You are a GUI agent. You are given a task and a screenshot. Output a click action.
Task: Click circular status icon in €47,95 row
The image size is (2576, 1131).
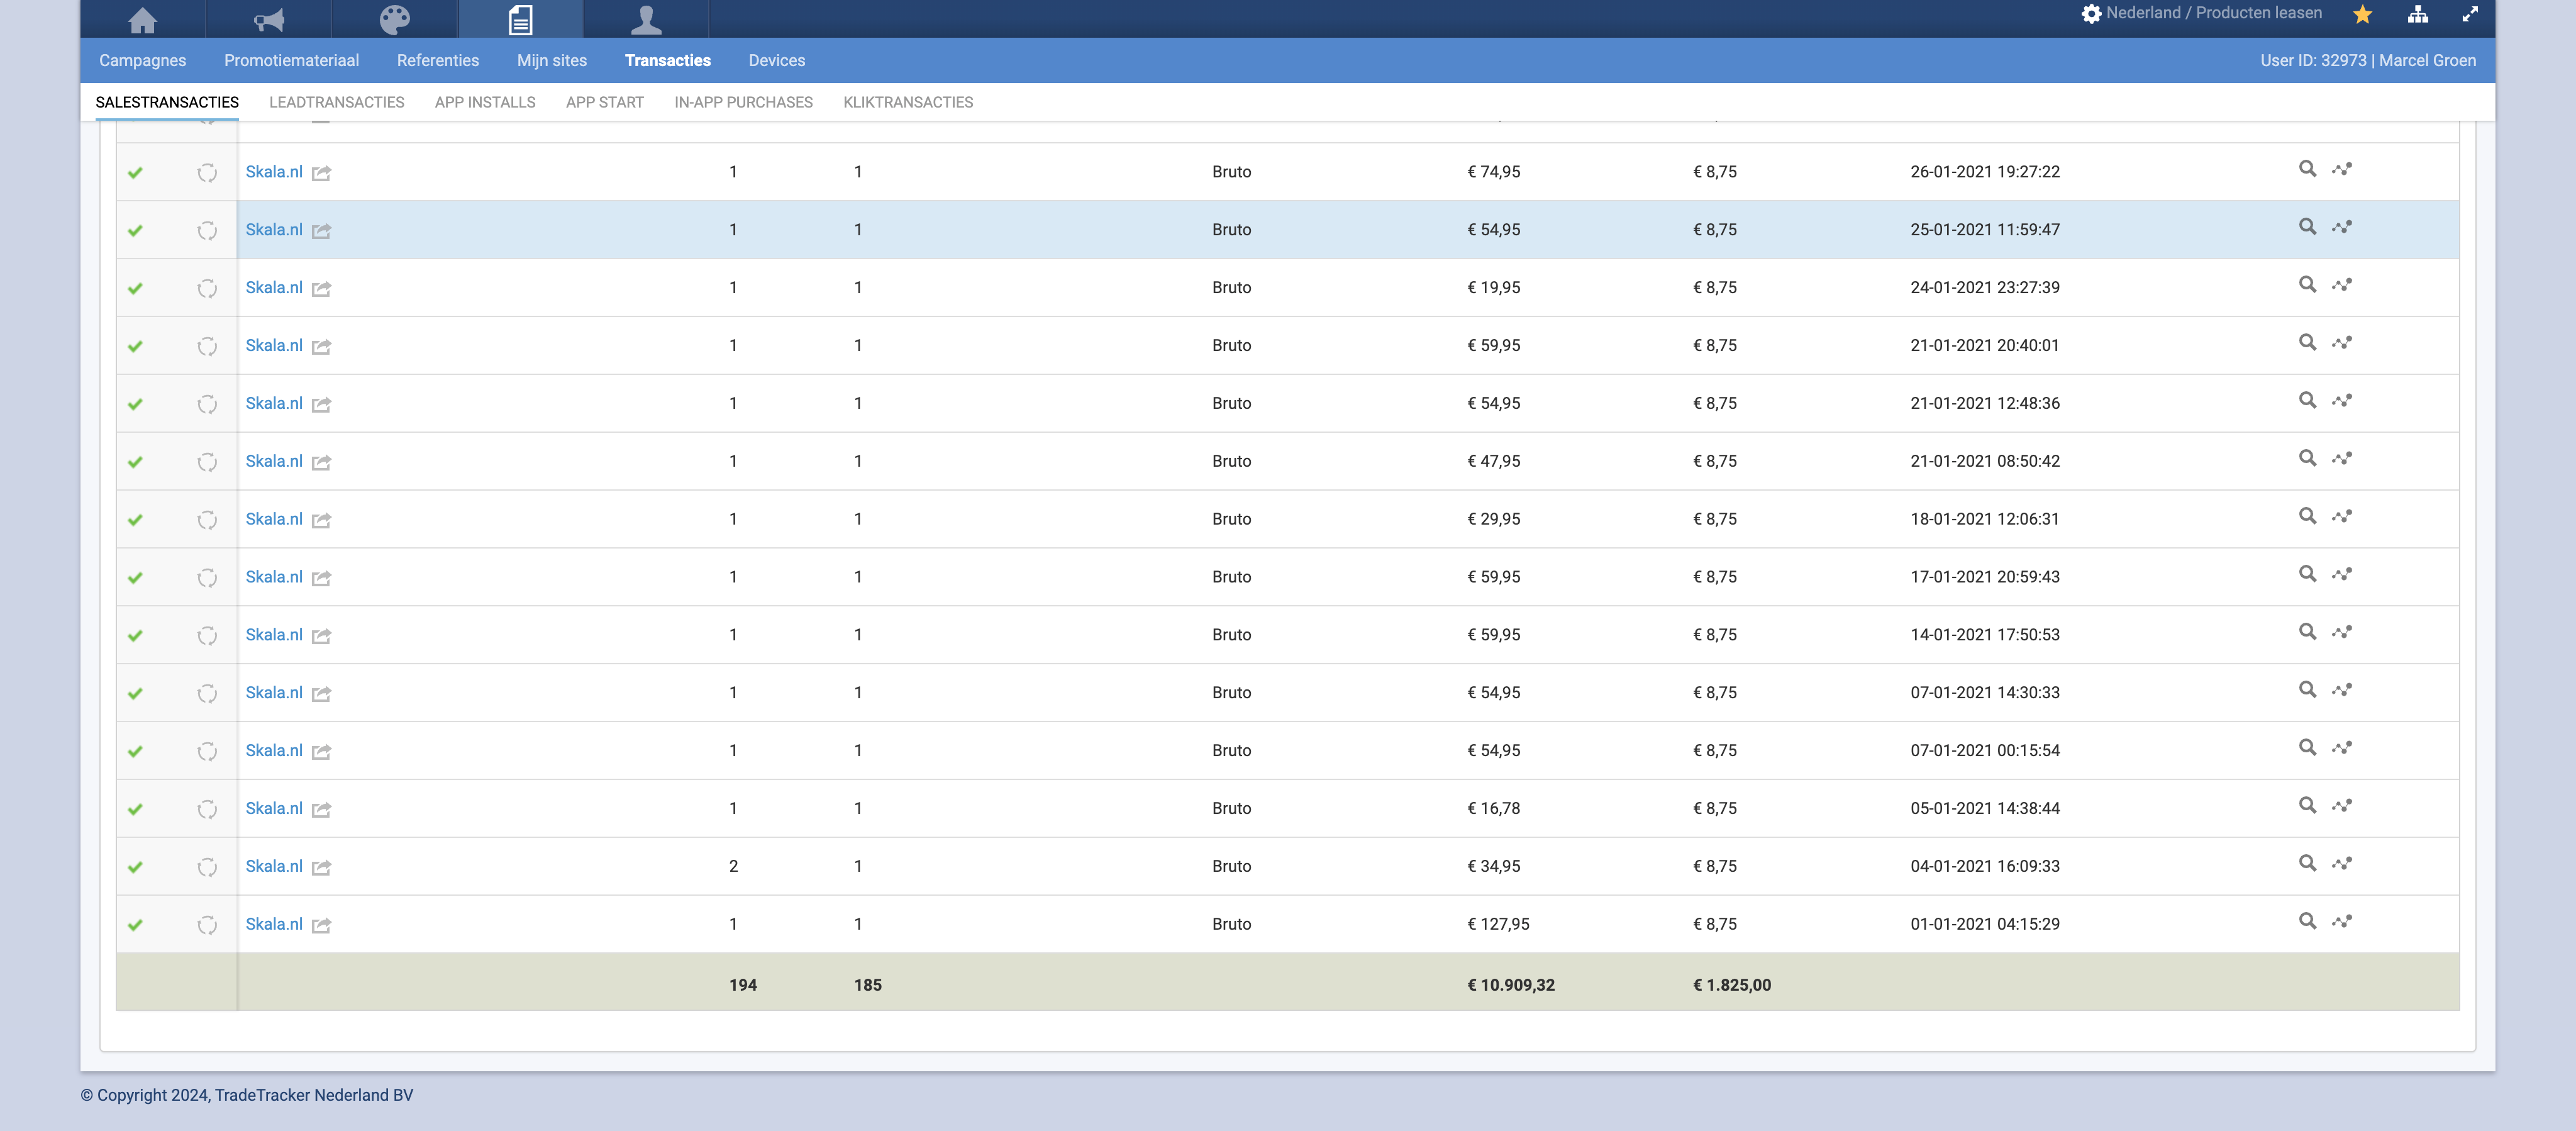[207, 462]
